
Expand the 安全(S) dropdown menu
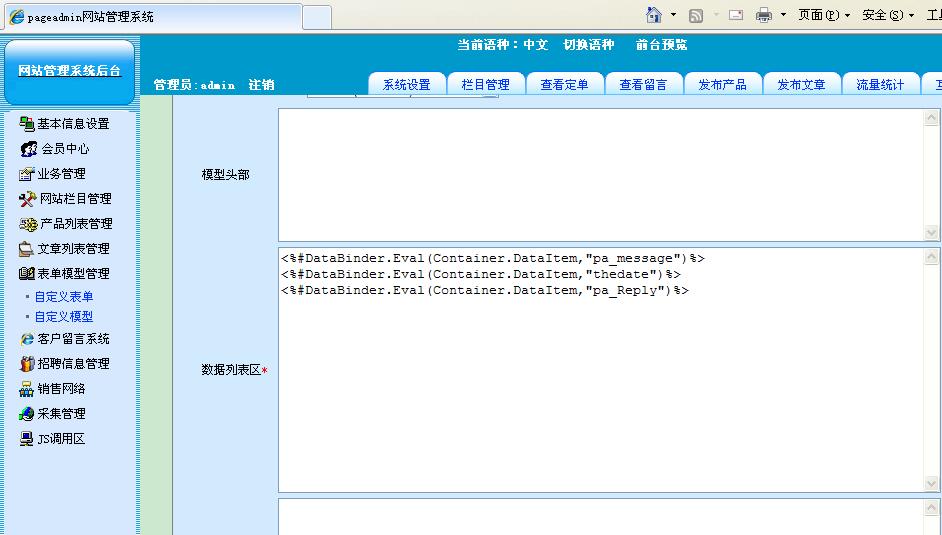pos(887,15)
